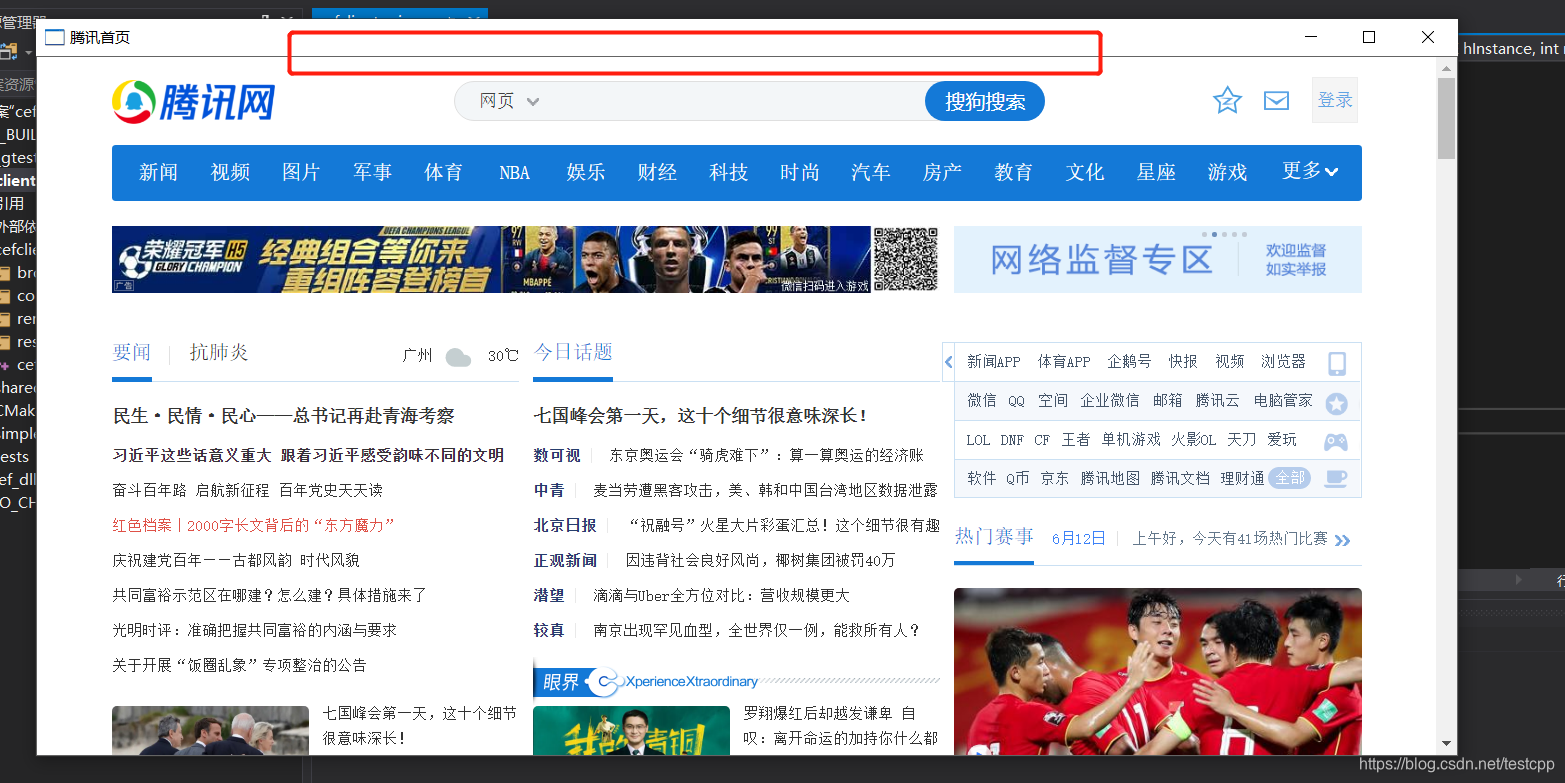Image resolution: width=1565 pixels, height=783 pixels.
Task: Open the red 红色档案 article link
Action: tap(254, 525)
